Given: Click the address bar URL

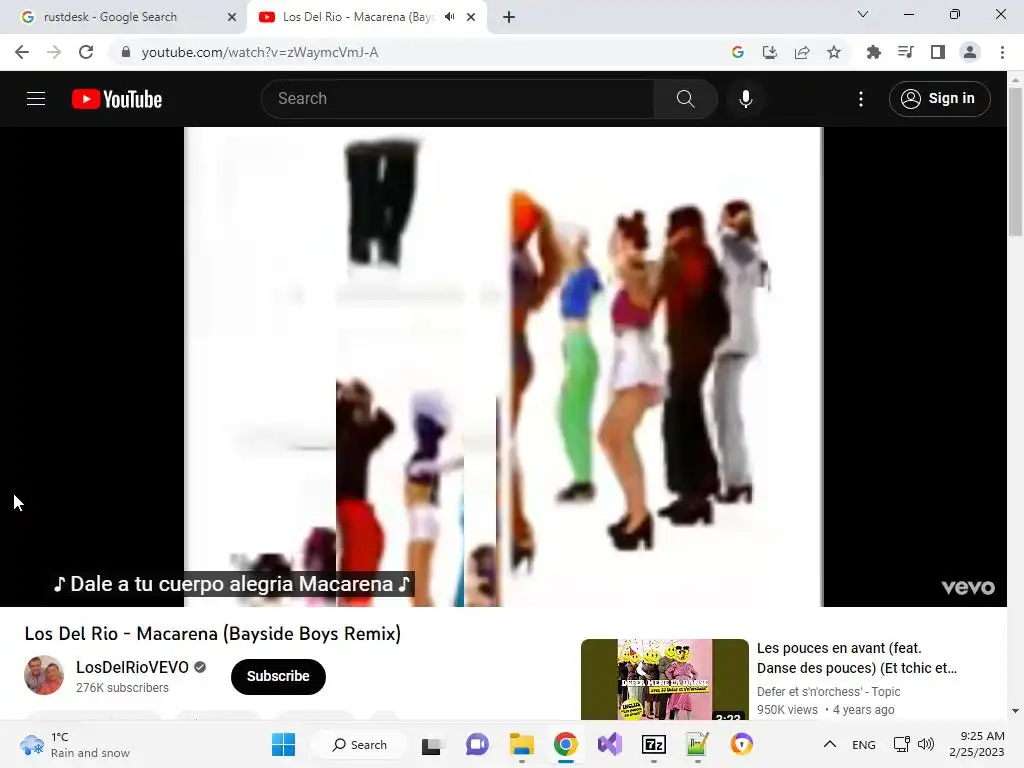Looking at the screenshot, I should (x=260, y=52).
